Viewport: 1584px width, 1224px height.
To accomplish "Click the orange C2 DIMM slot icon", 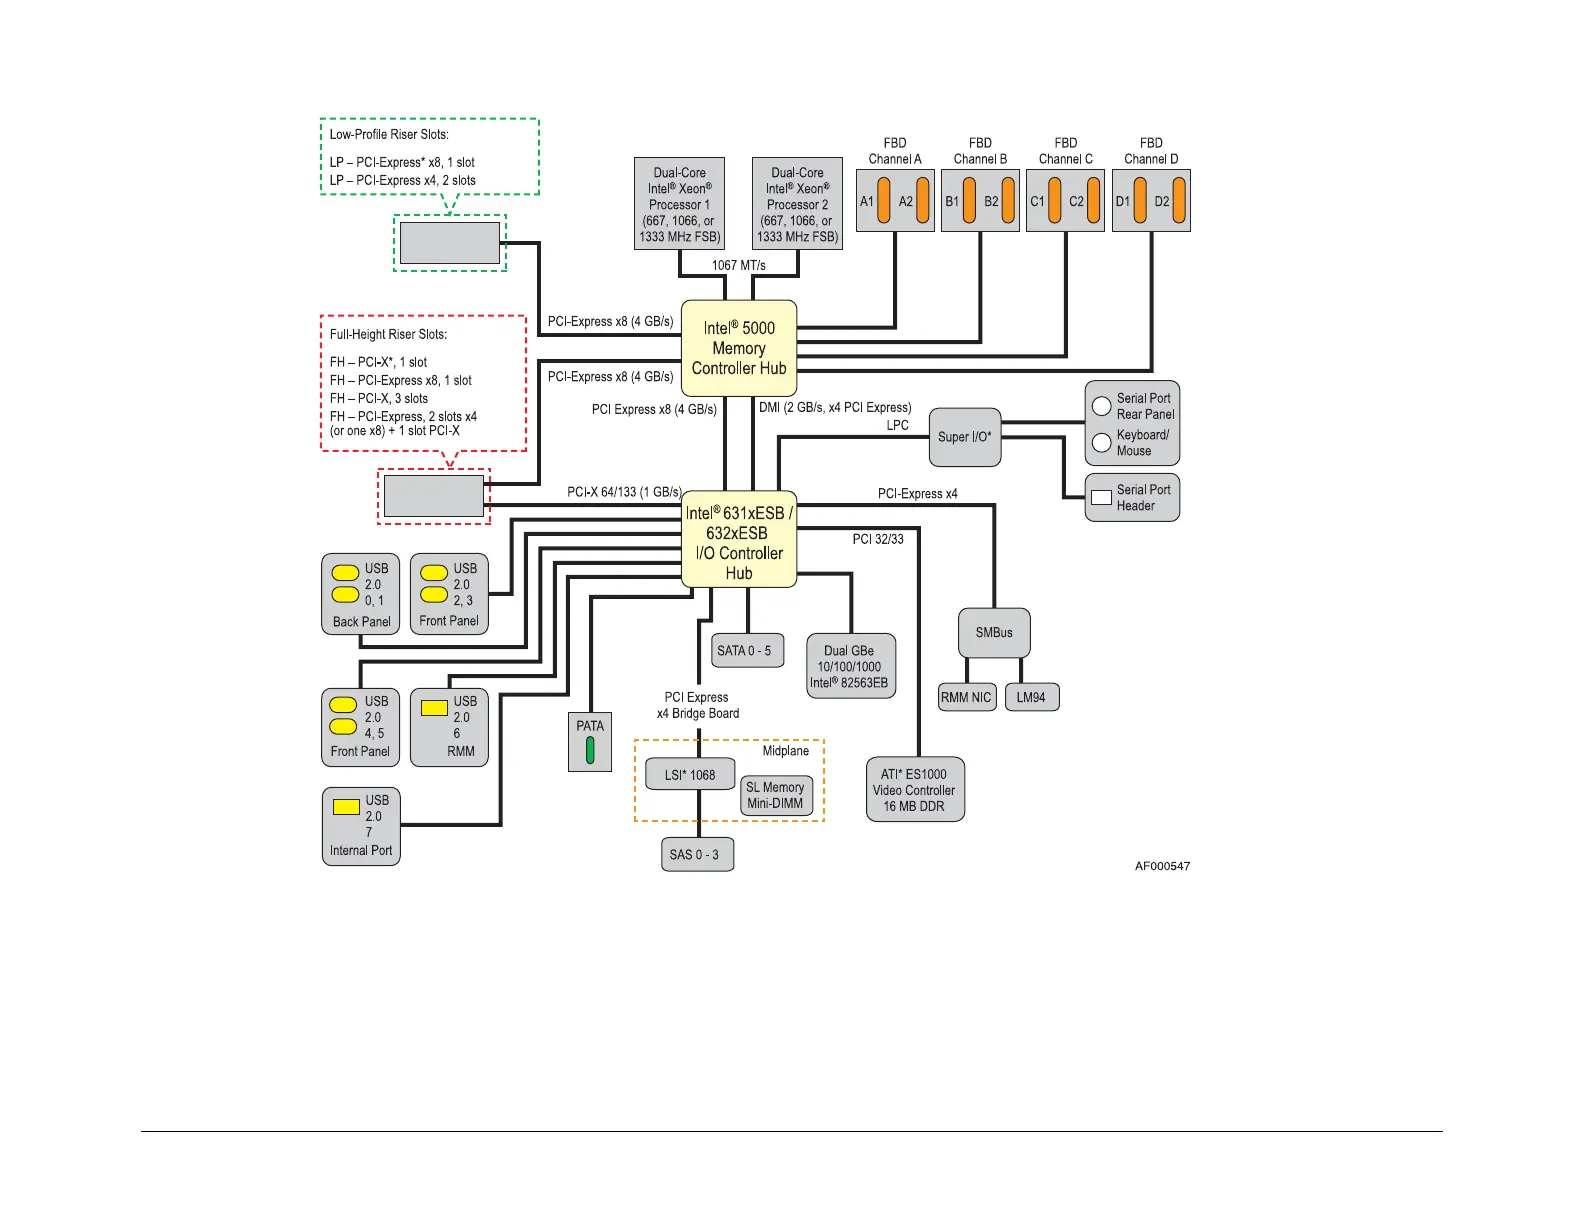I will [x=1094, y=200].
